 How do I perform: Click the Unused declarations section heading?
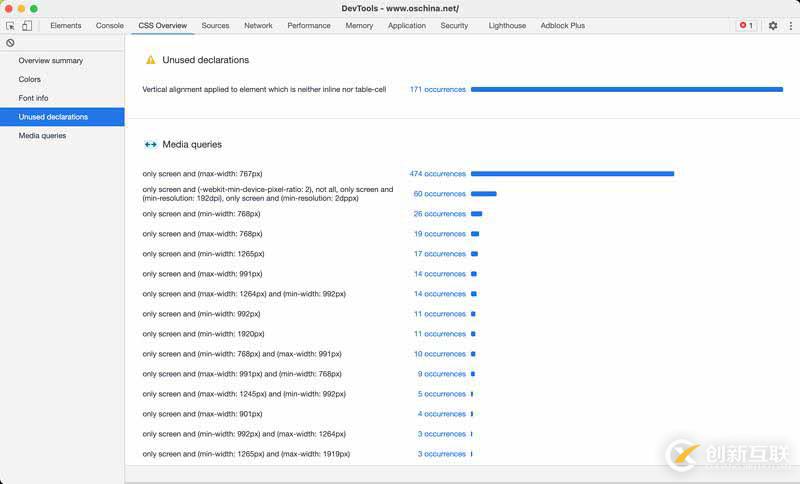206,60
